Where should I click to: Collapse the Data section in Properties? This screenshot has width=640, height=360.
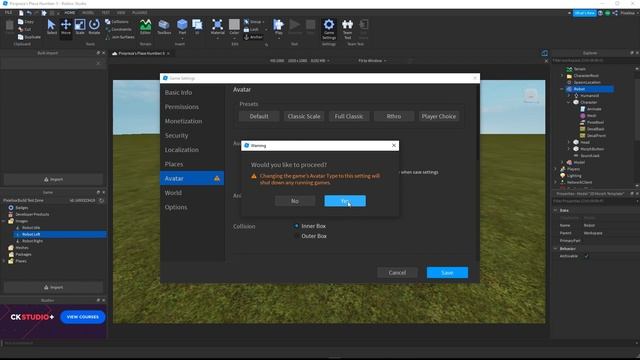(556, 210)
